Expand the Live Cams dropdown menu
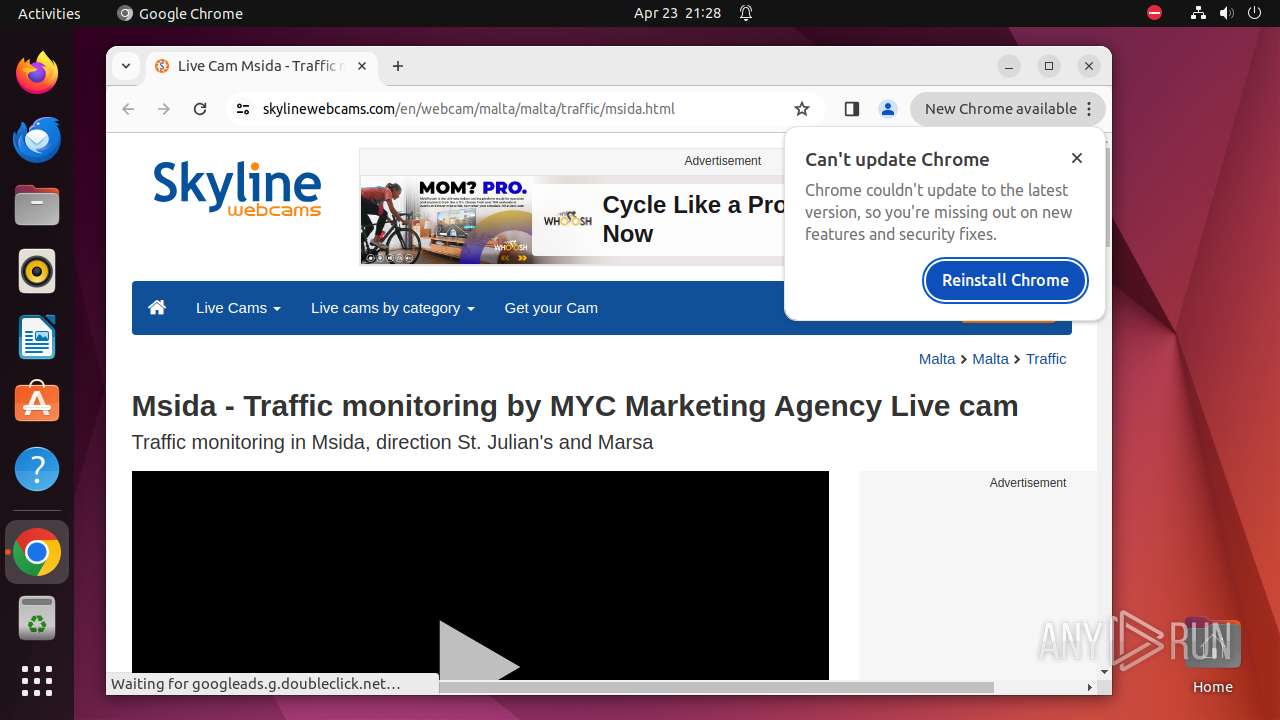This screenshot has width=1280, height=720. point(238,308)
